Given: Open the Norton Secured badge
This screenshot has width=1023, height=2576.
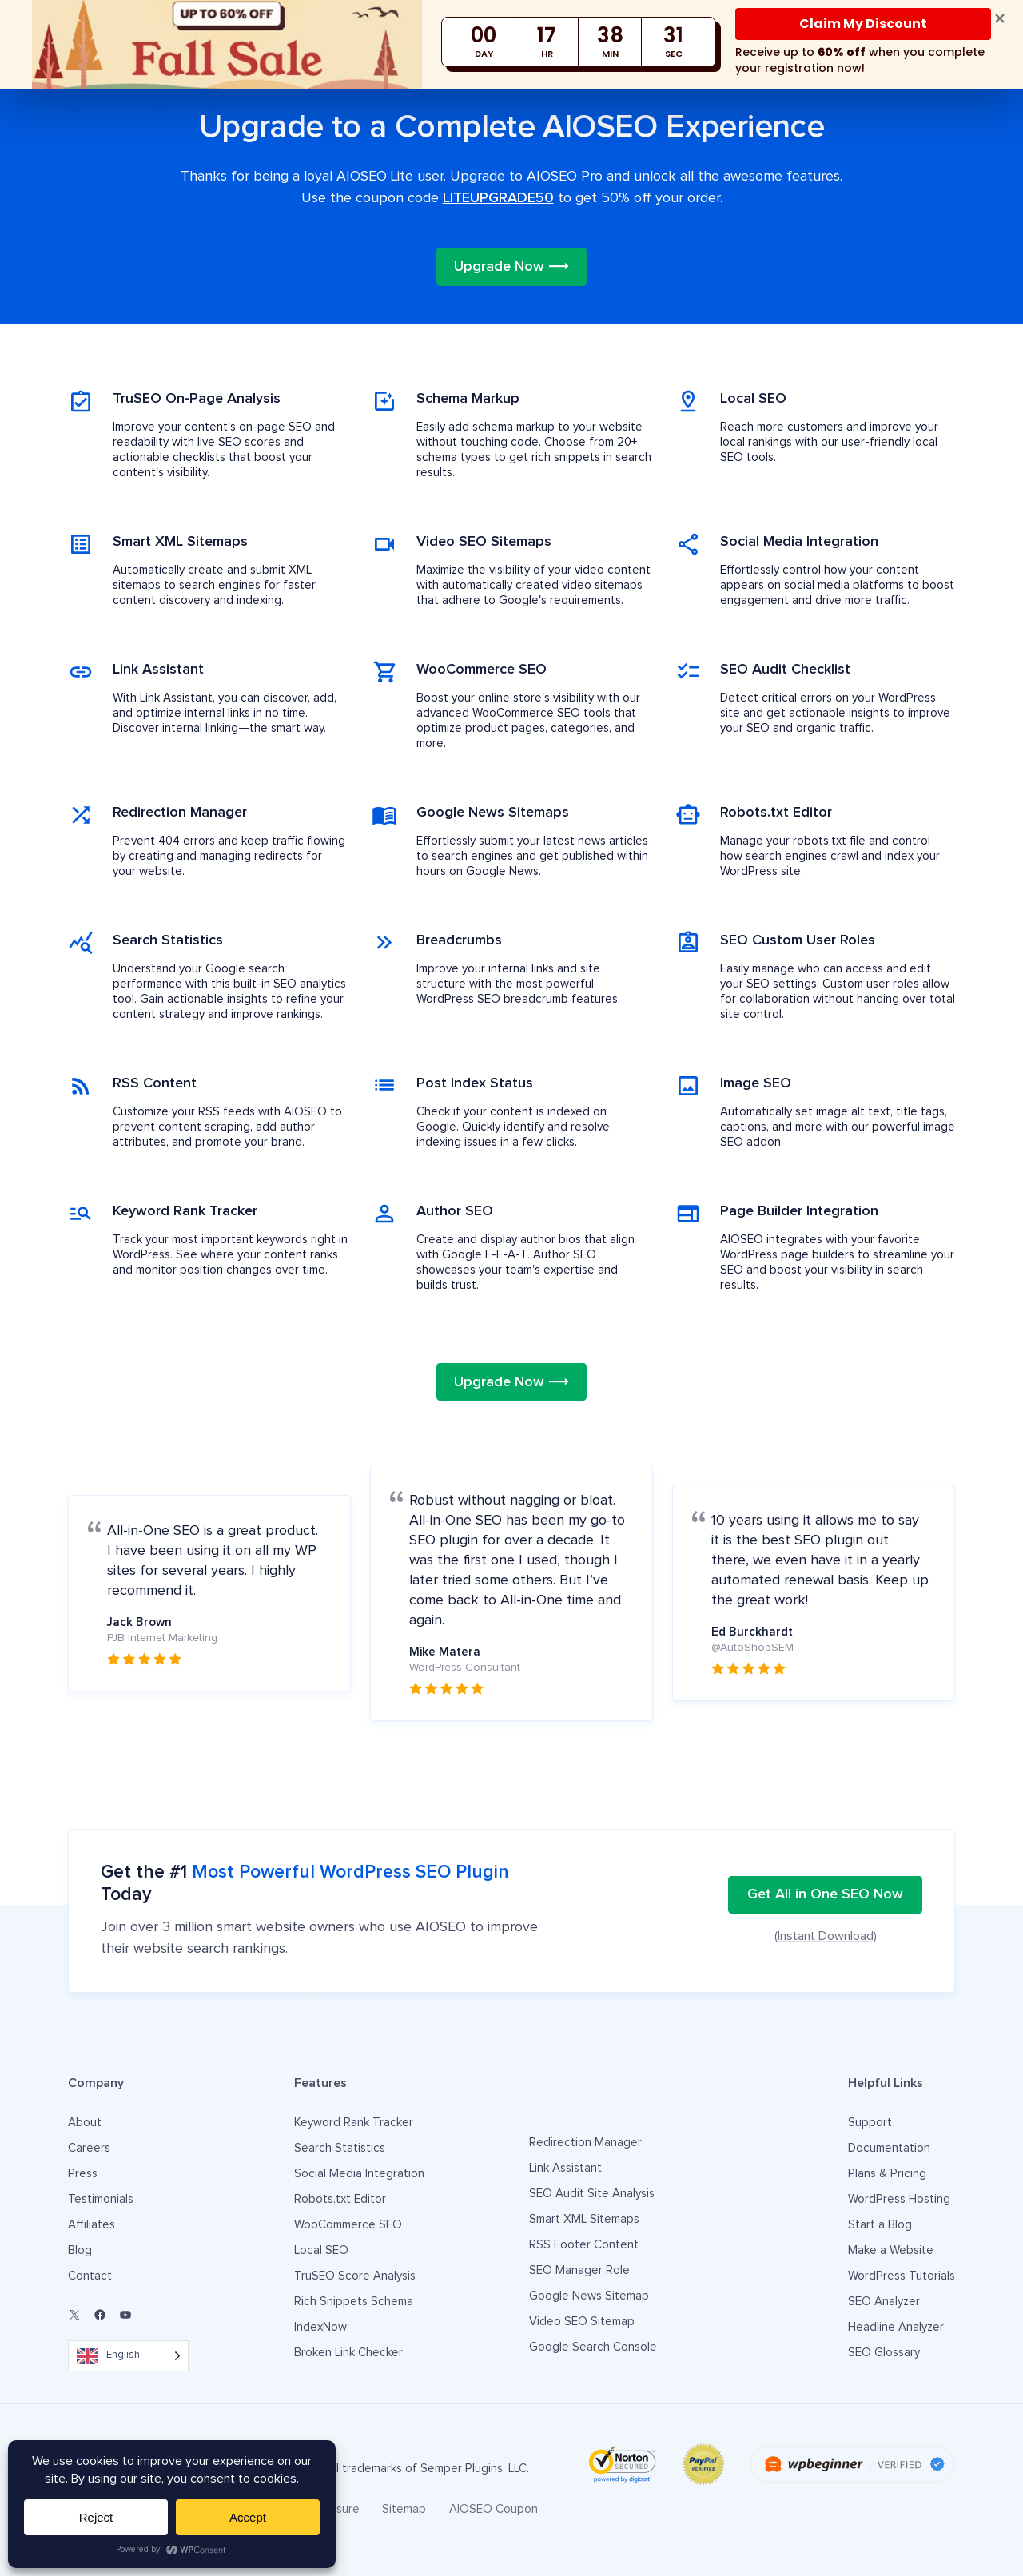Looking at the screenshot, I should coord(621,2464).
